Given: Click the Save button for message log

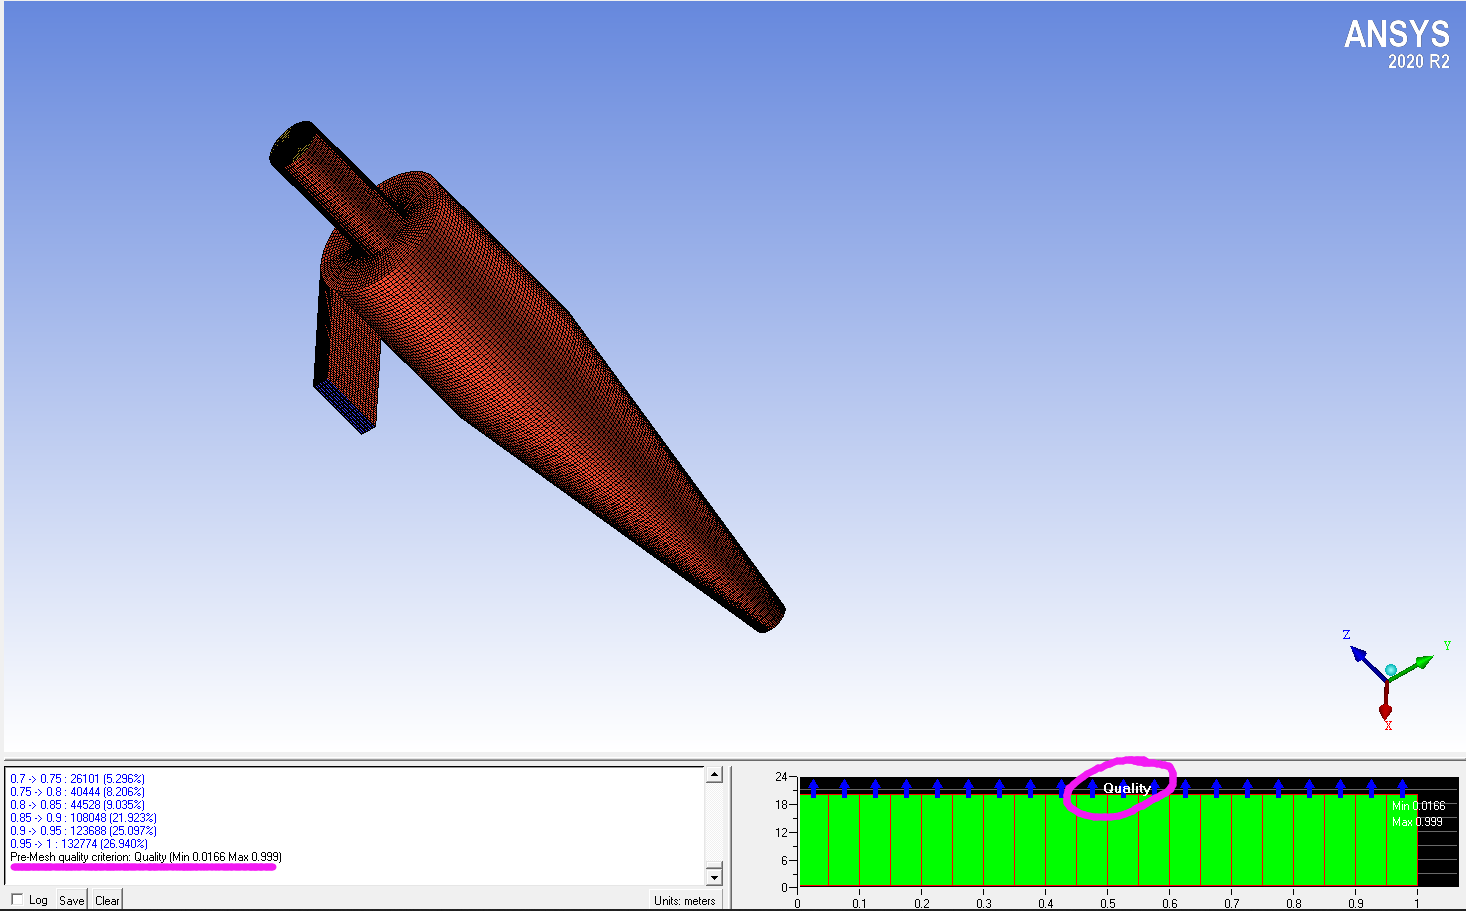Looking at the screenshot, I should click(x=71, y=900).
